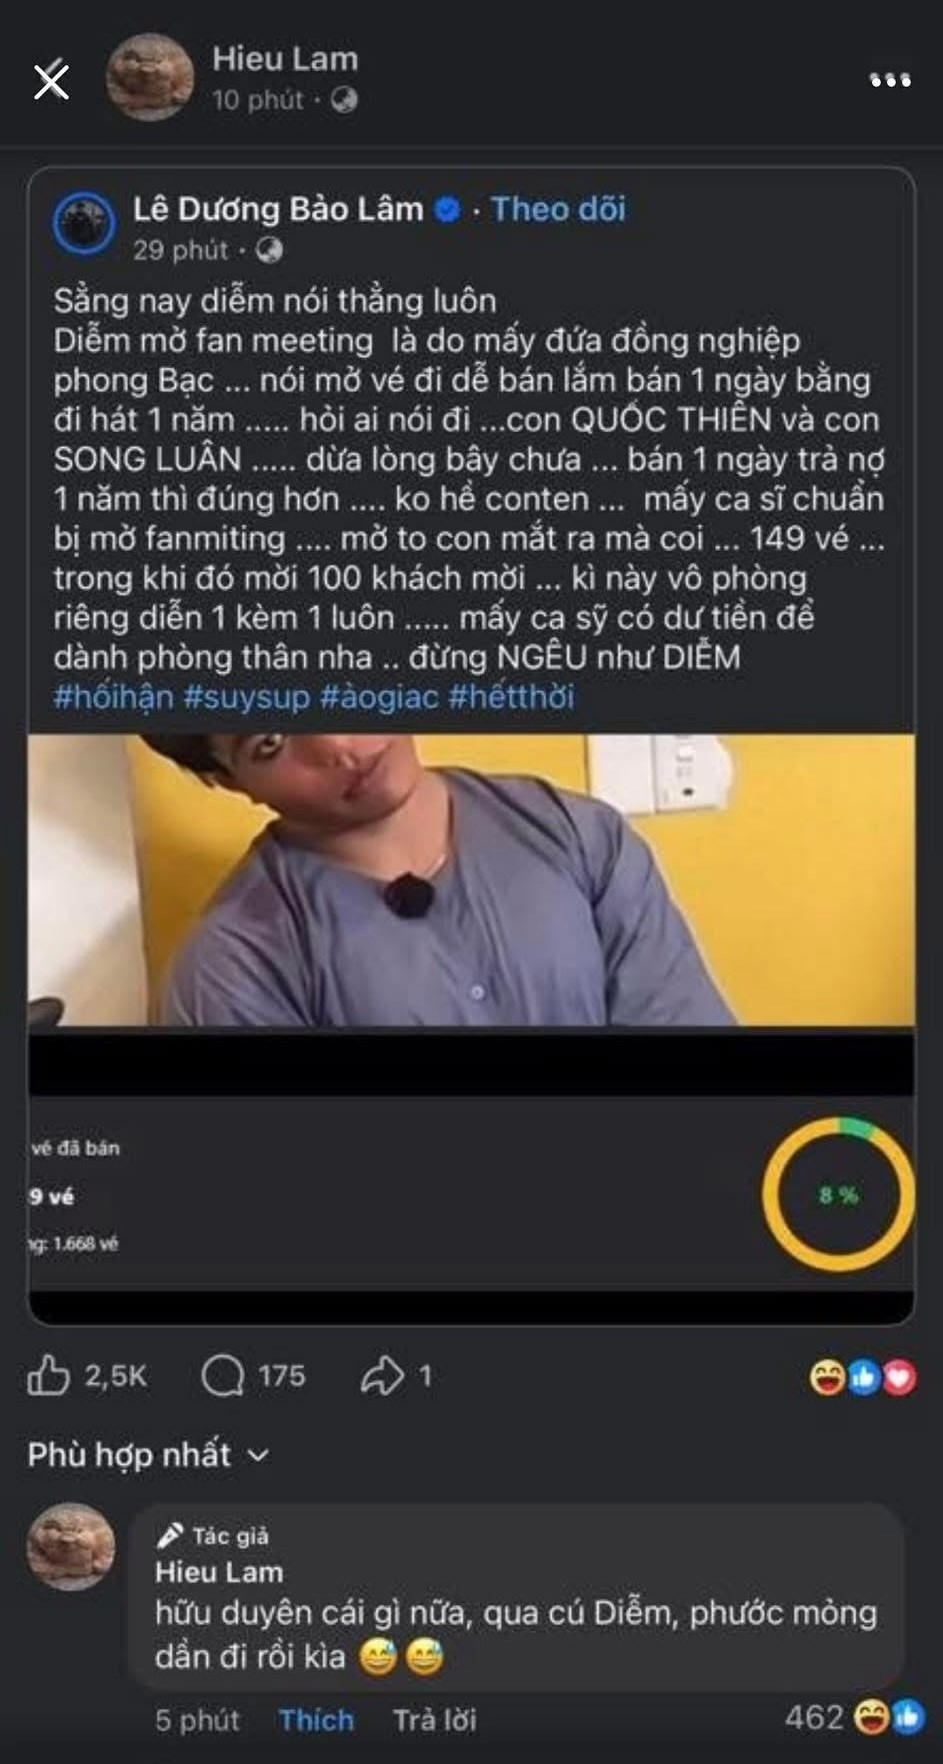View post reactions emoji cluster

(x=862, y=1378)
